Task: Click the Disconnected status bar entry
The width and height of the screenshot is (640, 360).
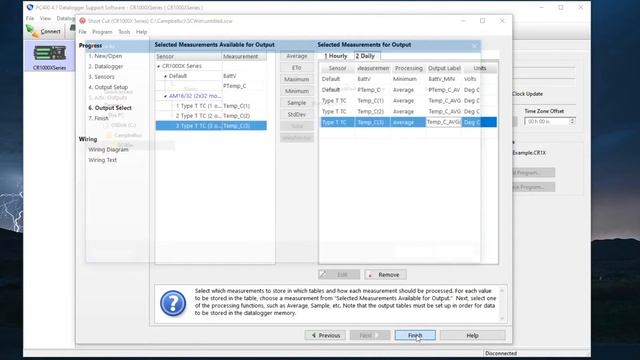Action: coord(501,353)
